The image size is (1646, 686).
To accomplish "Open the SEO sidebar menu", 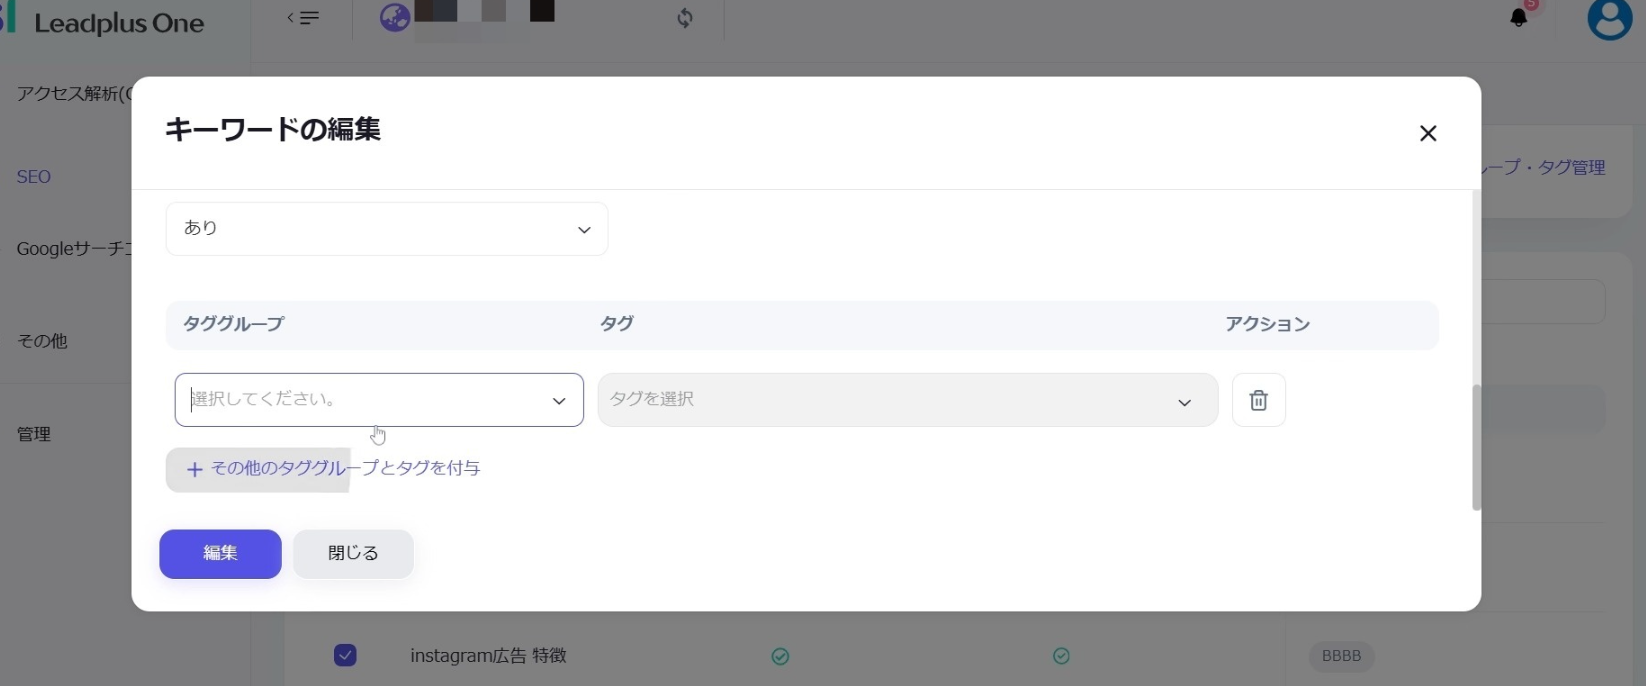I will [x=34, y=177].
